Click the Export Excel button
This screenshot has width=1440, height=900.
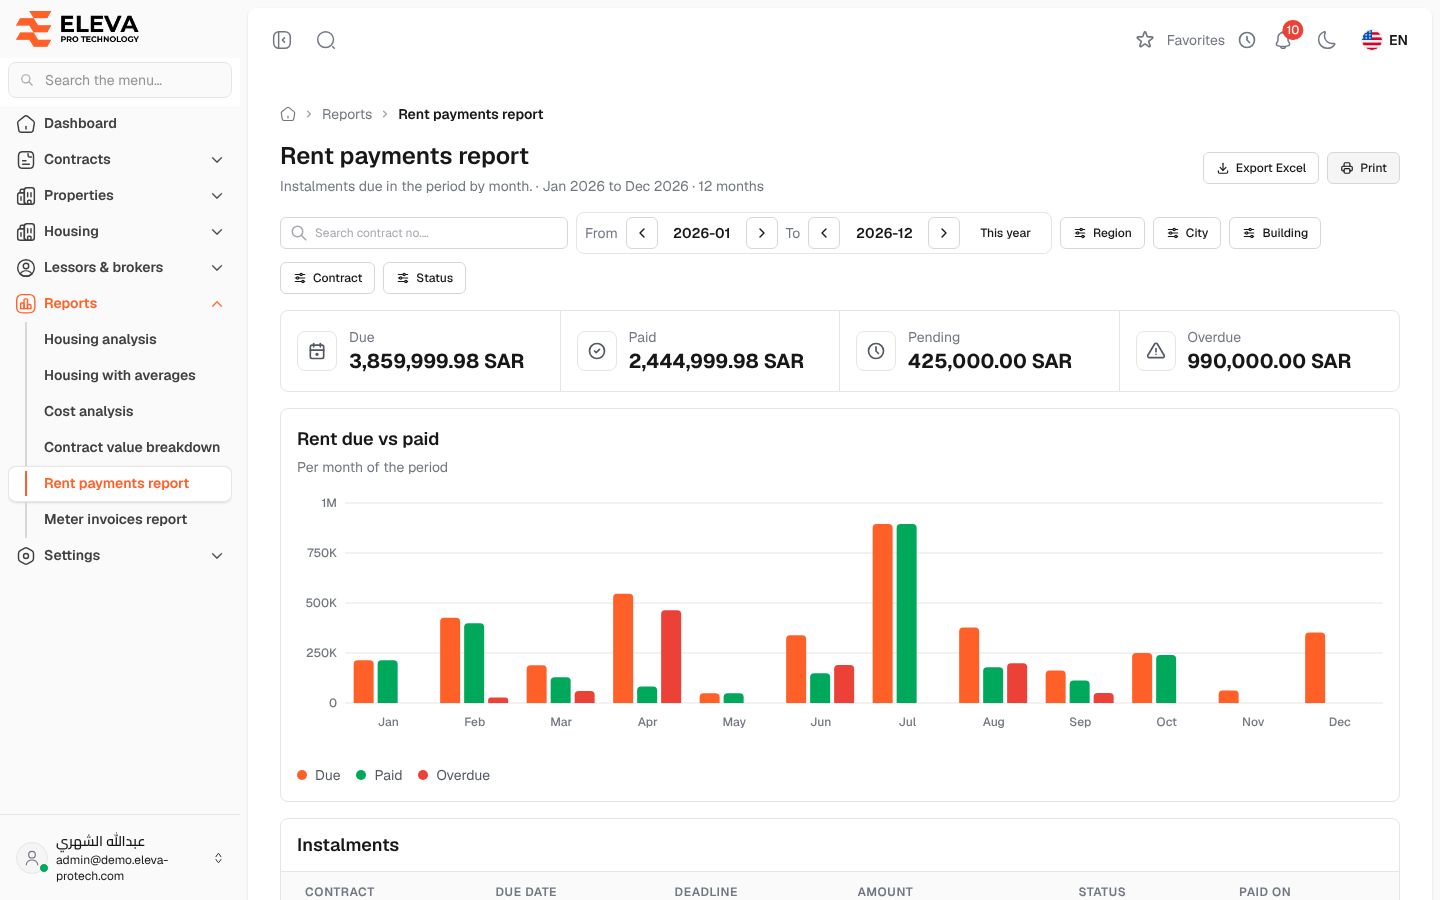[x=1261, y=168]
